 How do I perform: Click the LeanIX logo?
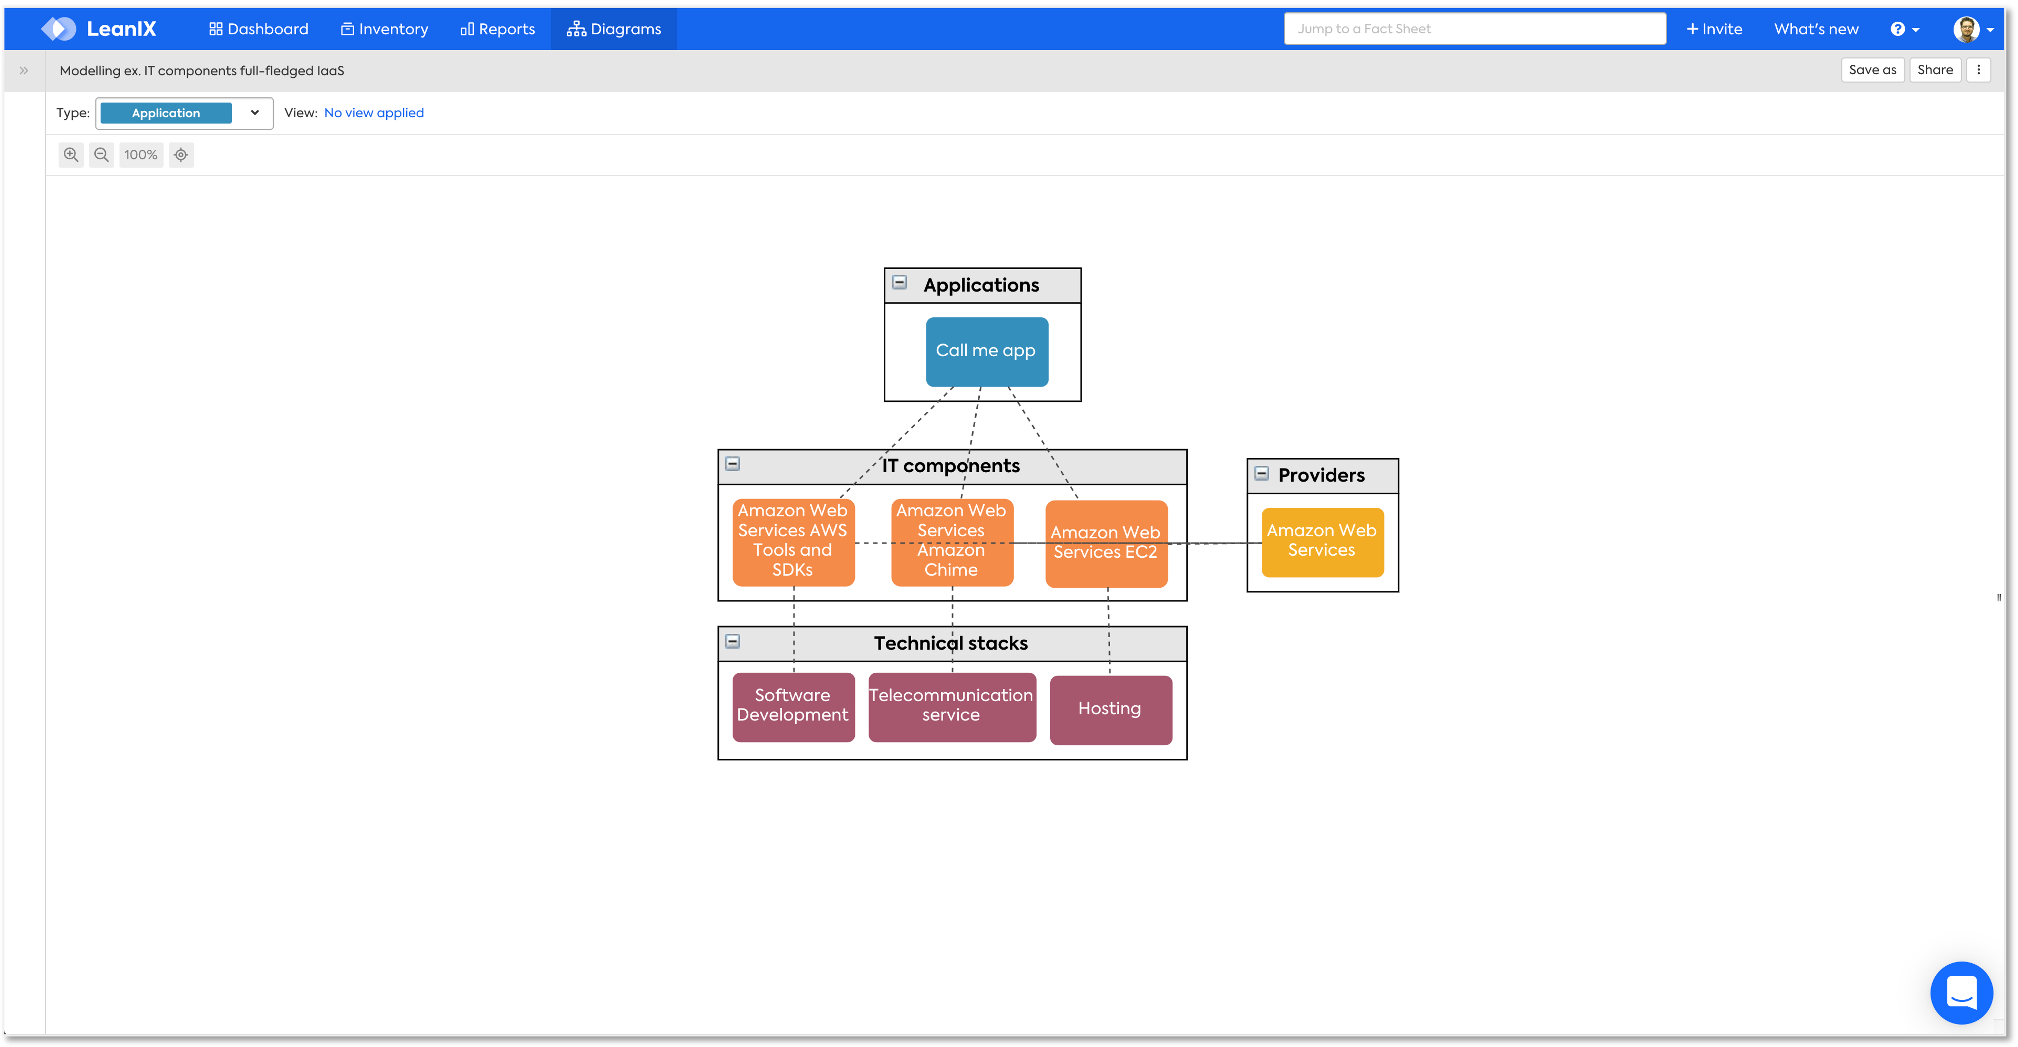(99, 29)
